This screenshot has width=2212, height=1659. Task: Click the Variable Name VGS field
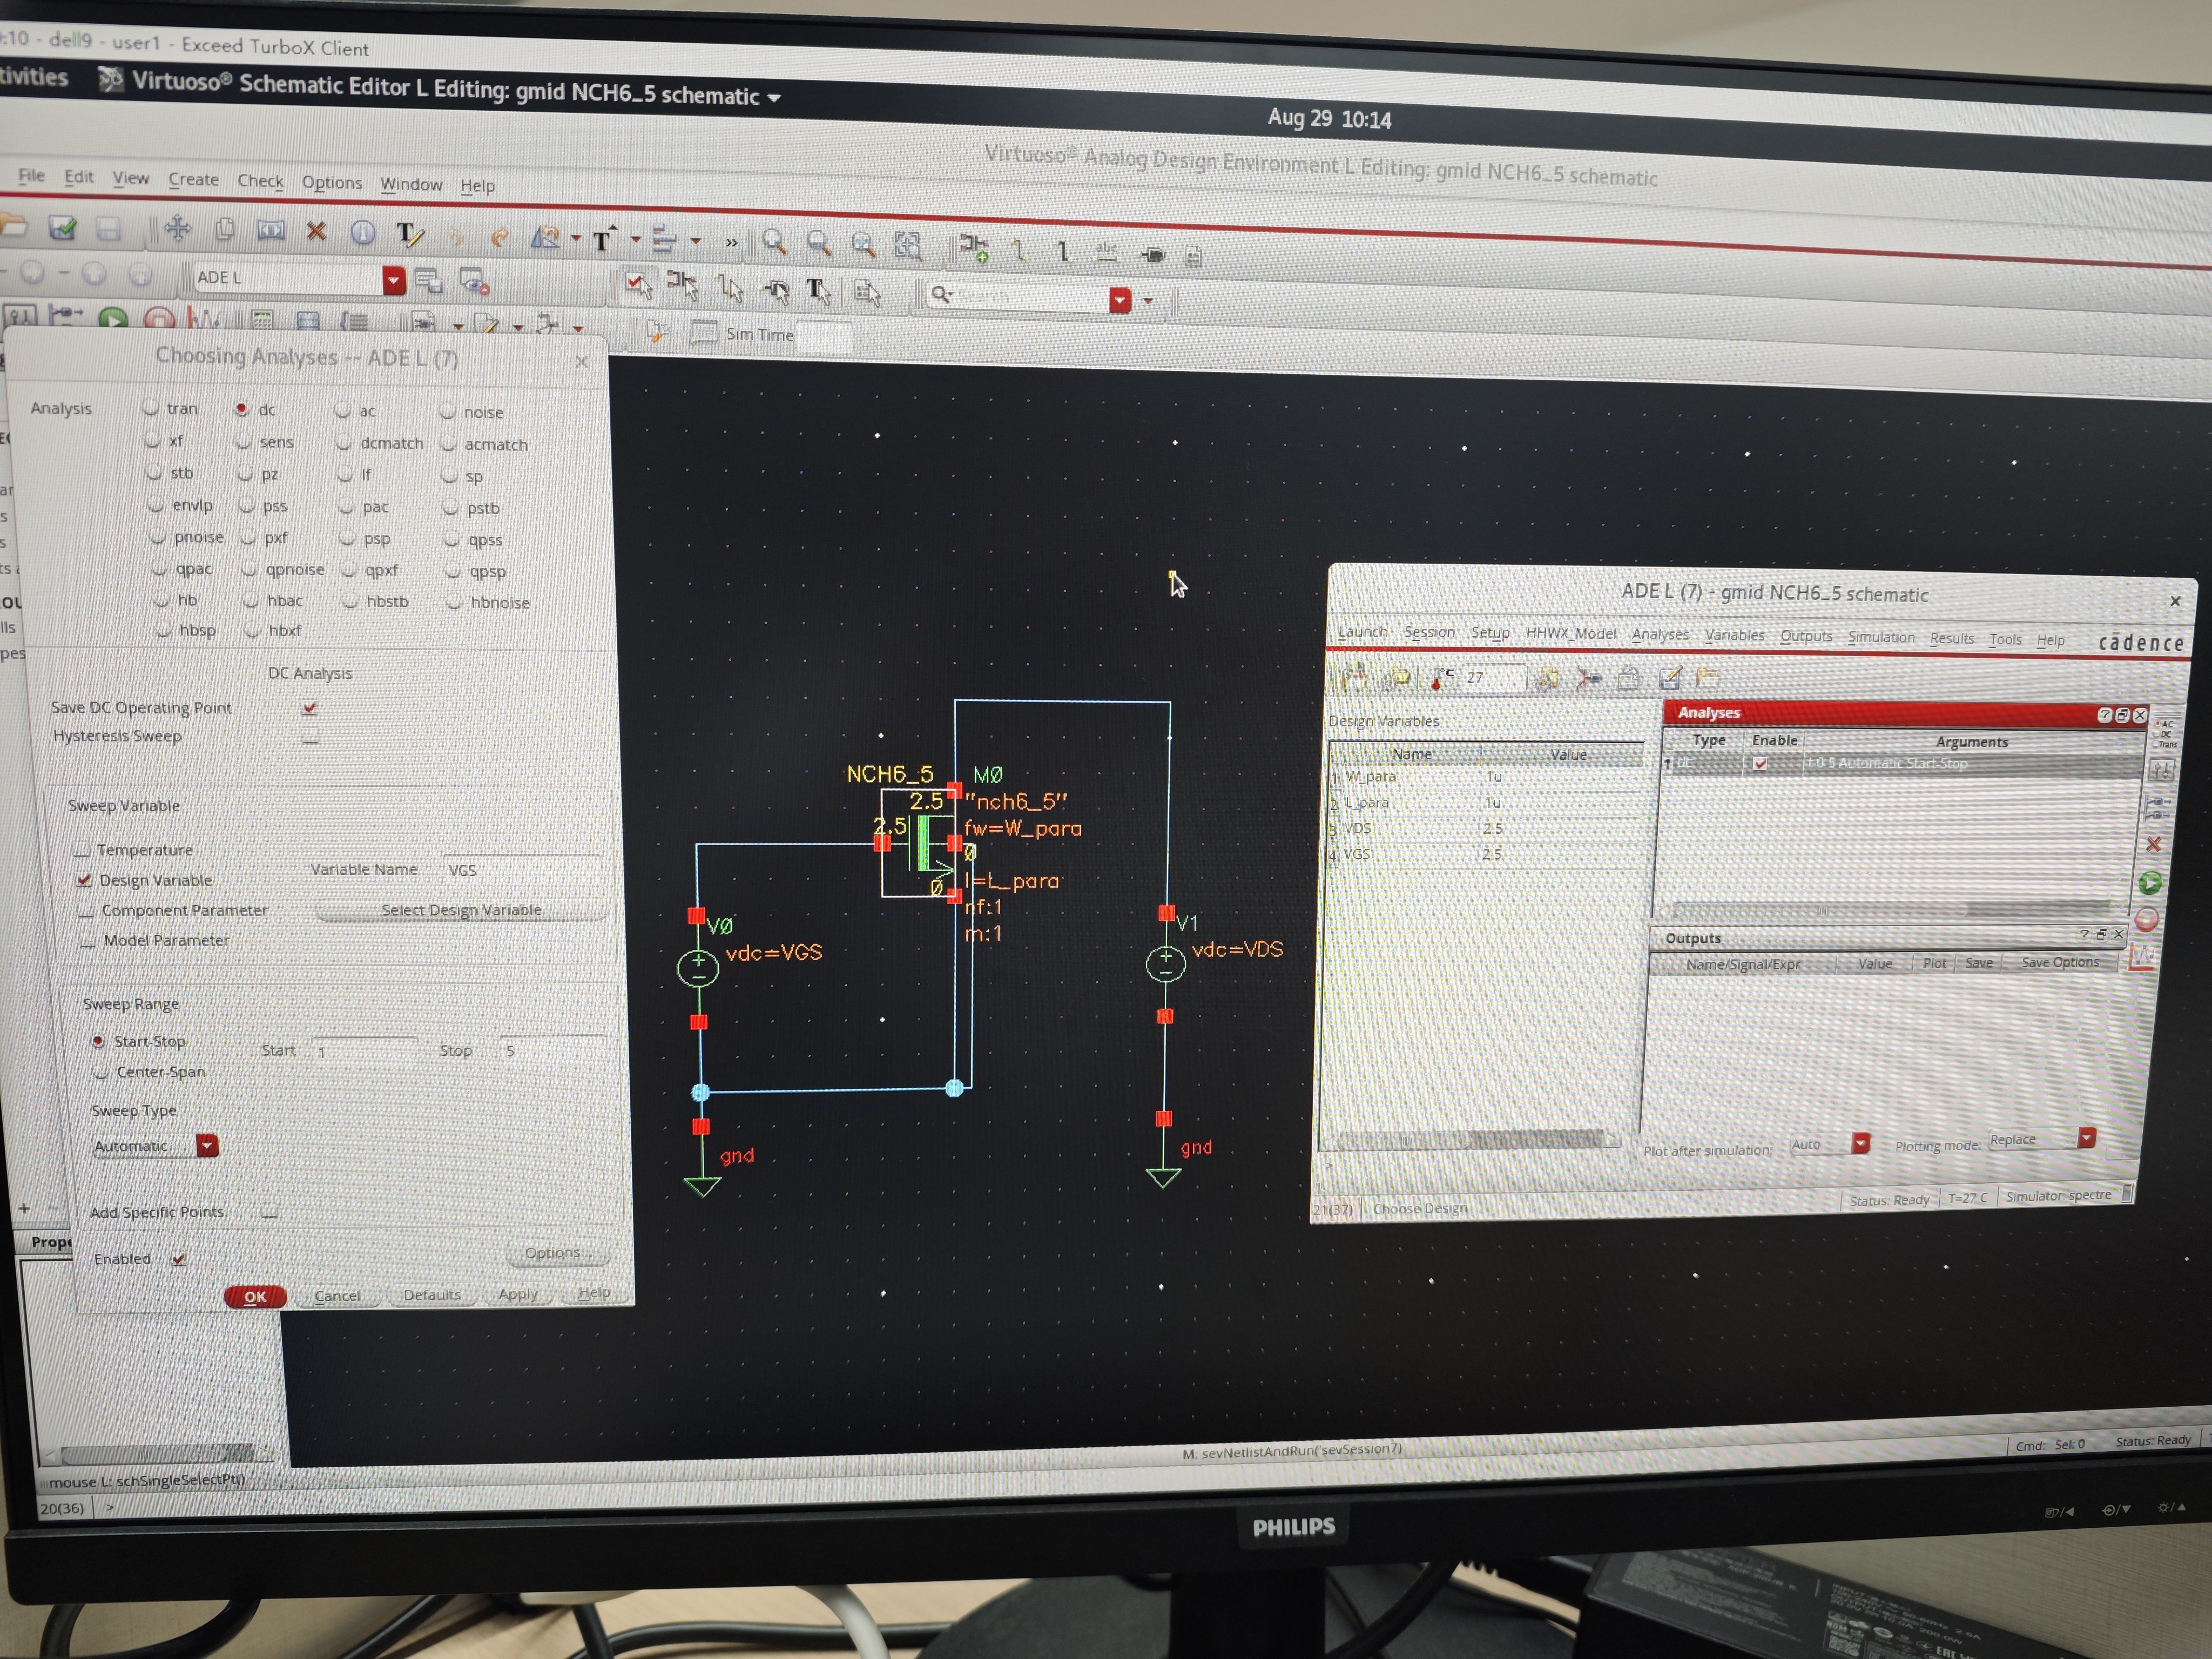[x=523, y=870]
